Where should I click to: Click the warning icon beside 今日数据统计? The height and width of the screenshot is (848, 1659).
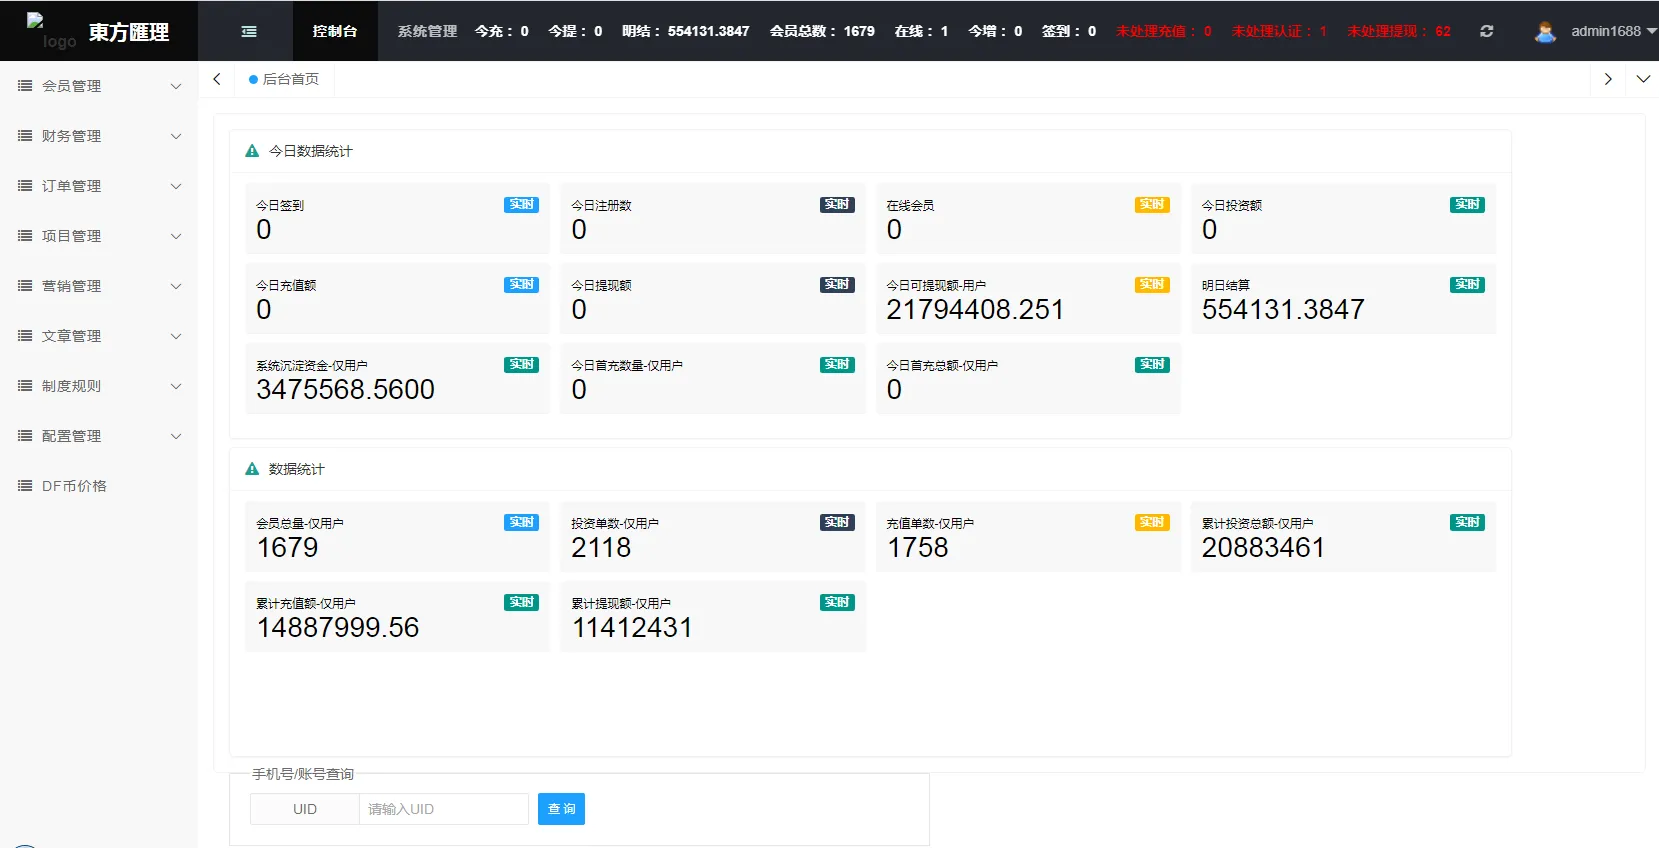click(x=252, y=151)
